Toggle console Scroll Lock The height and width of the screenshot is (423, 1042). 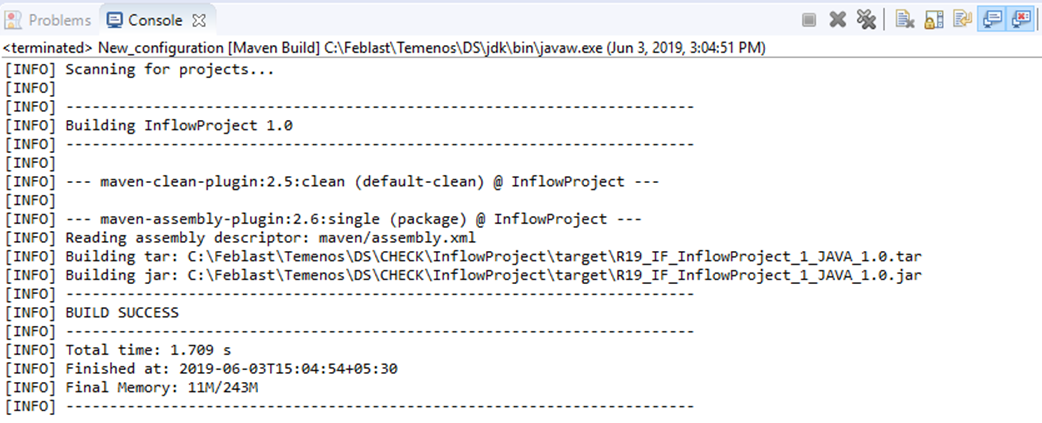click(x=933, y=19)
